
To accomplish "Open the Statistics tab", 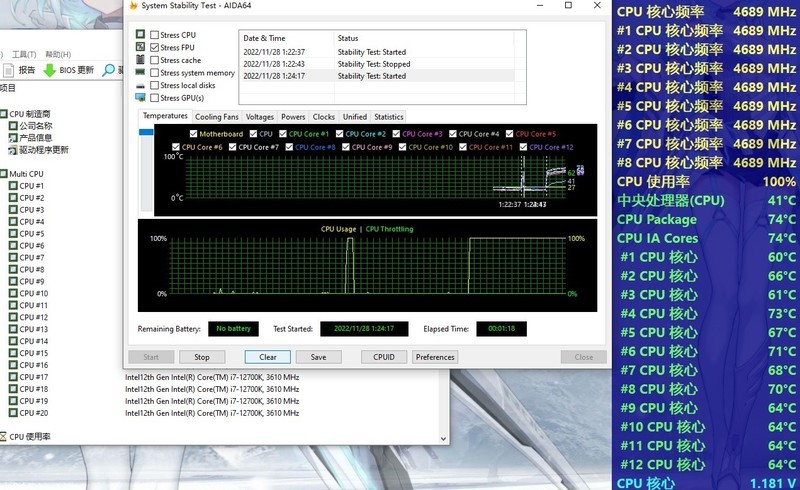I will coord(388,117).
